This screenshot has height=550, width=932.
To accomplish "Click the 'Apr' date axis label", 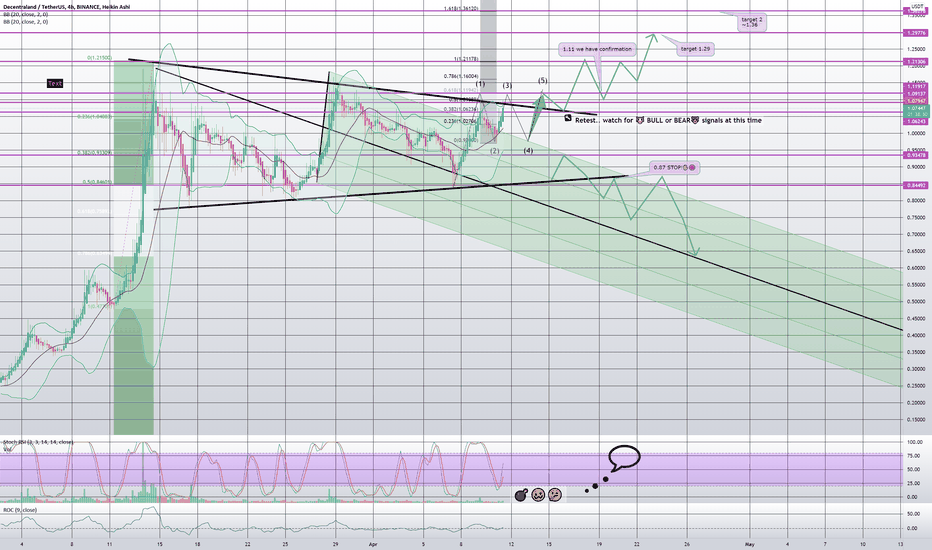I will (373, 543).
